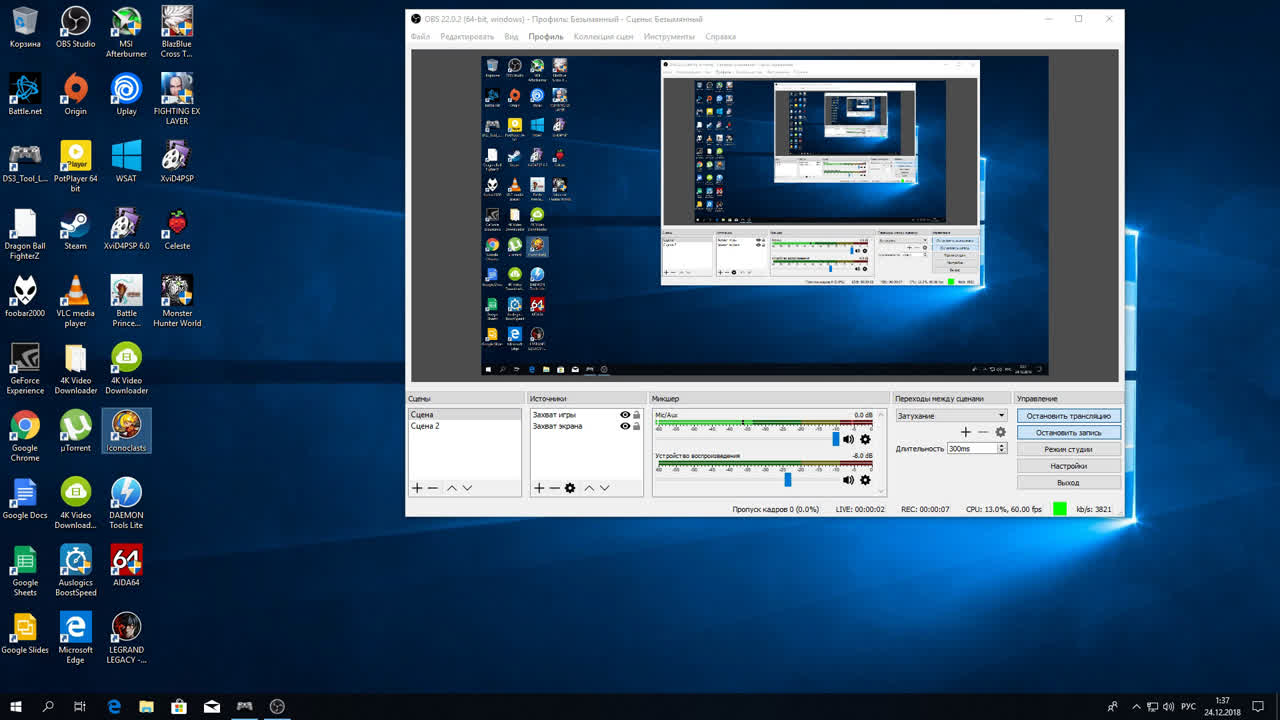Enable Режим студии button

[x=1068, y=449]
